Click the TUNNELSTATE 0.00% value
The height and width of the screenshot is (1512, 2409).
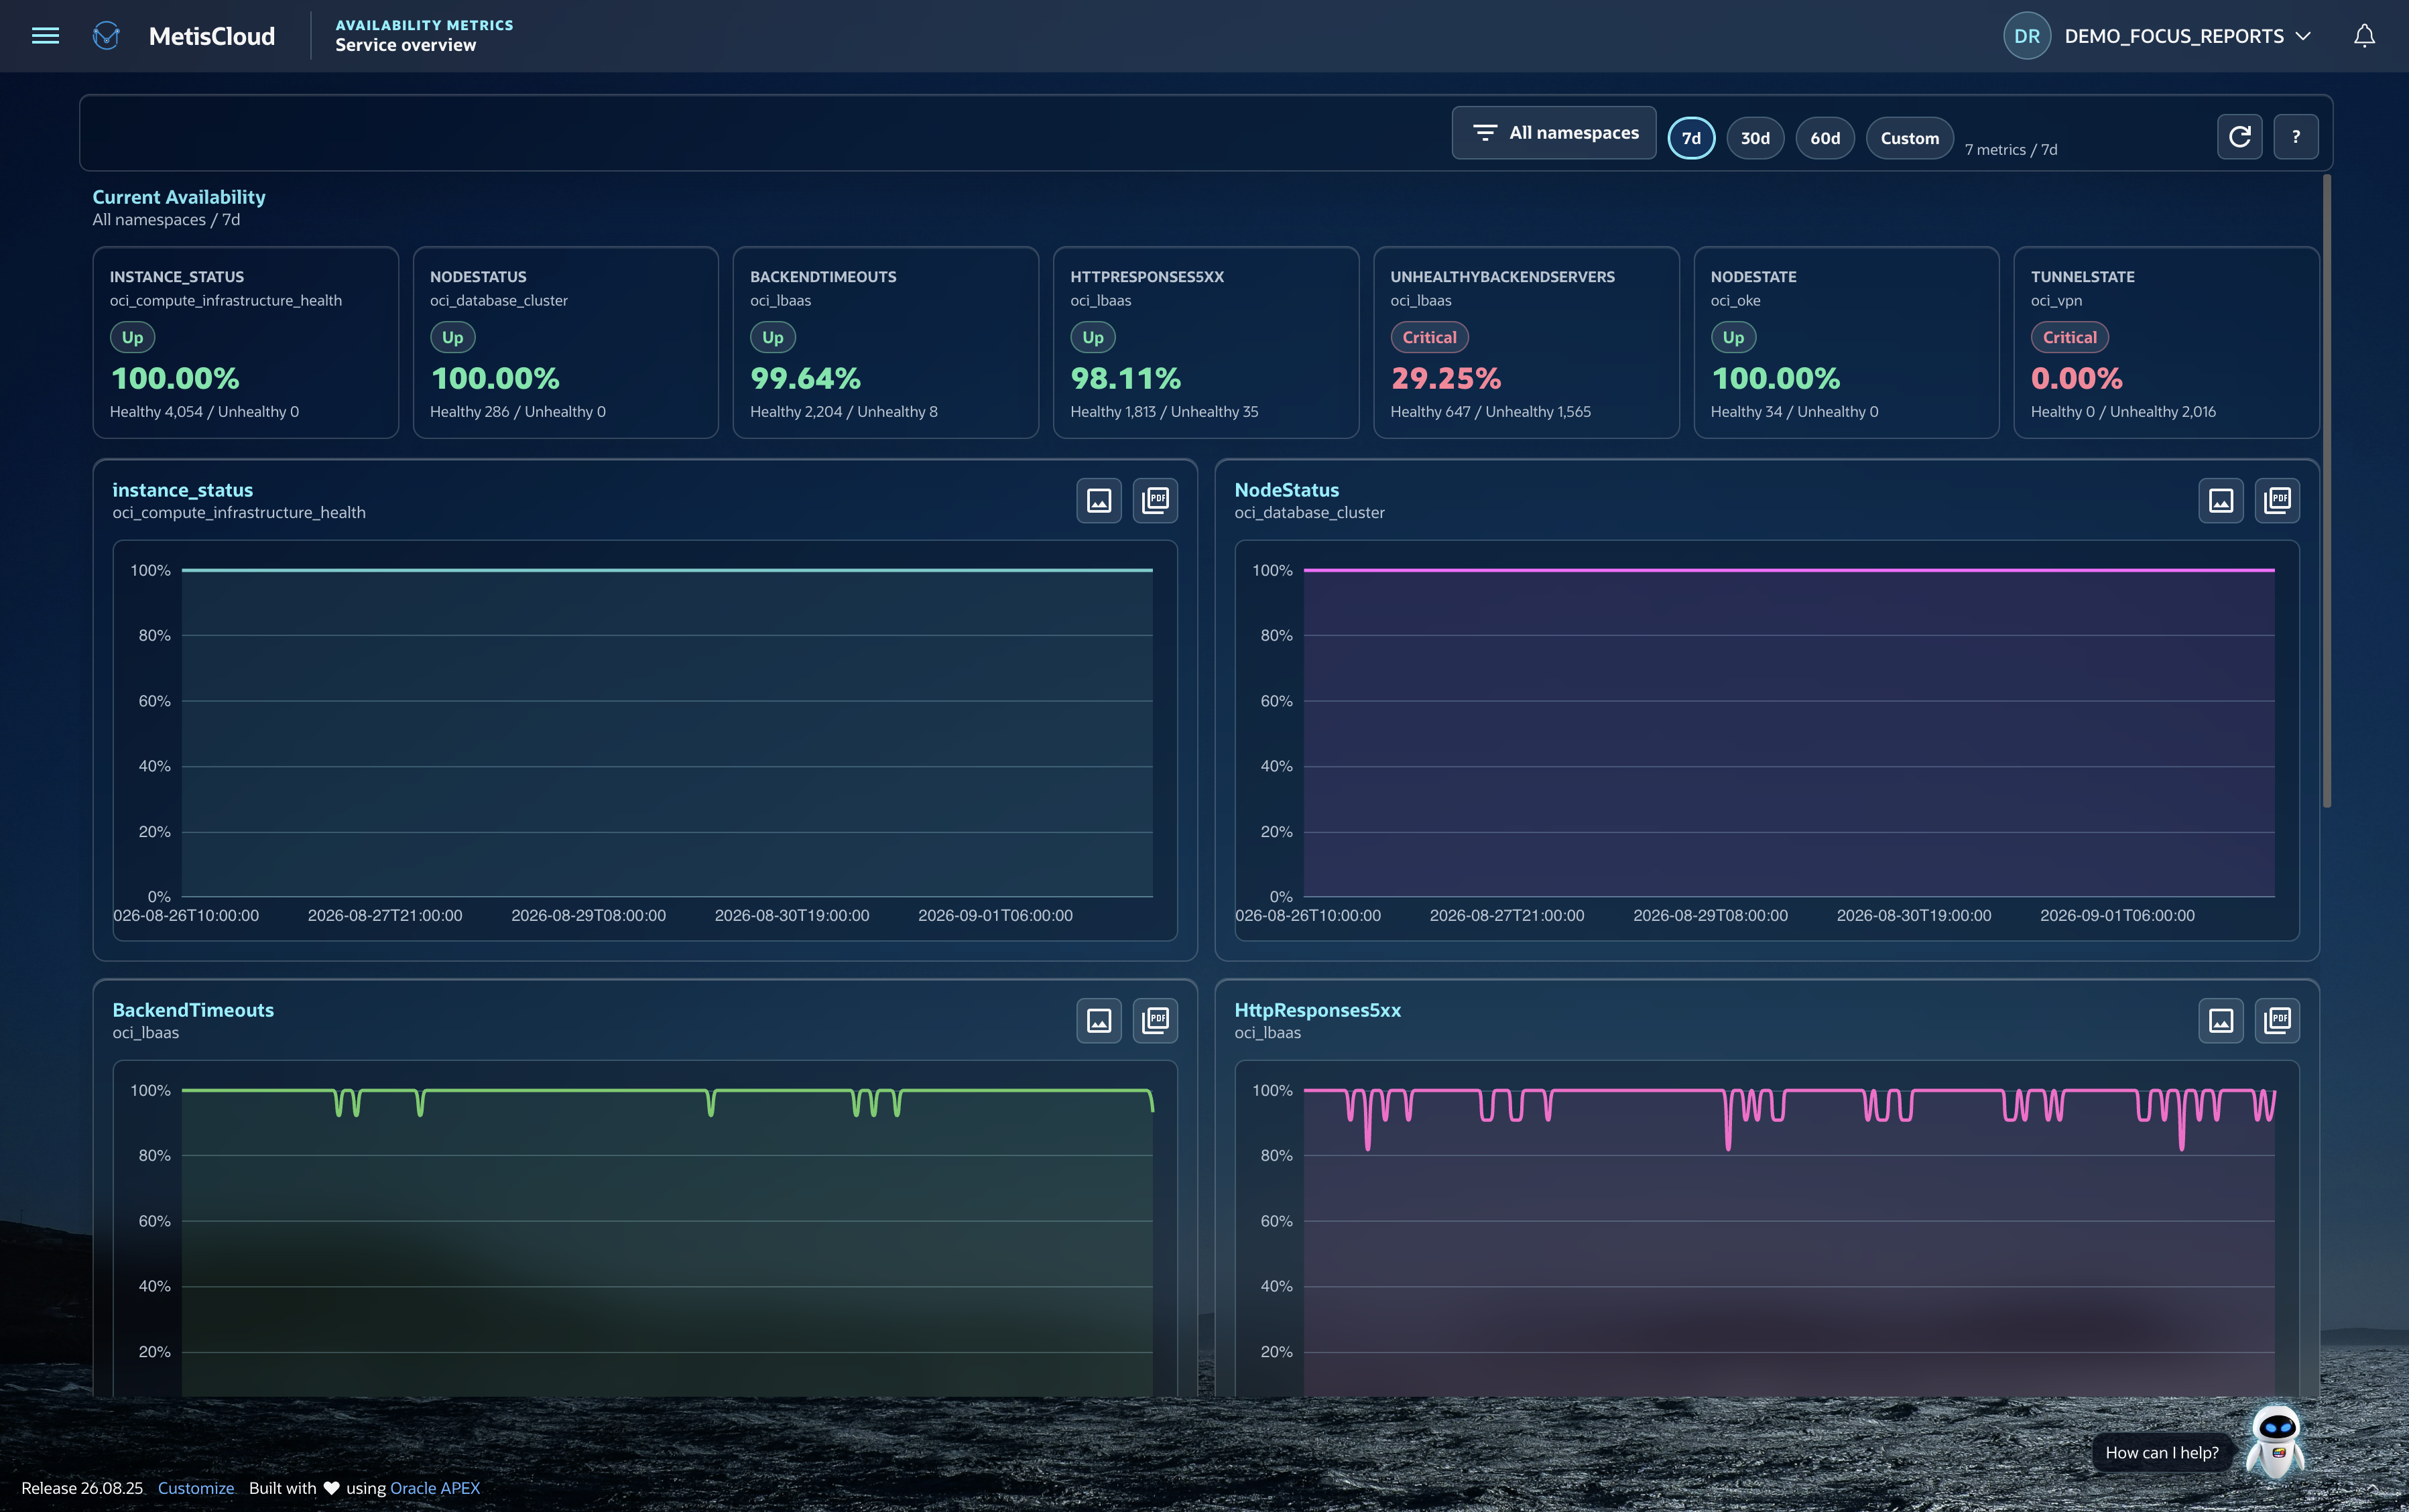(2076, 378)
